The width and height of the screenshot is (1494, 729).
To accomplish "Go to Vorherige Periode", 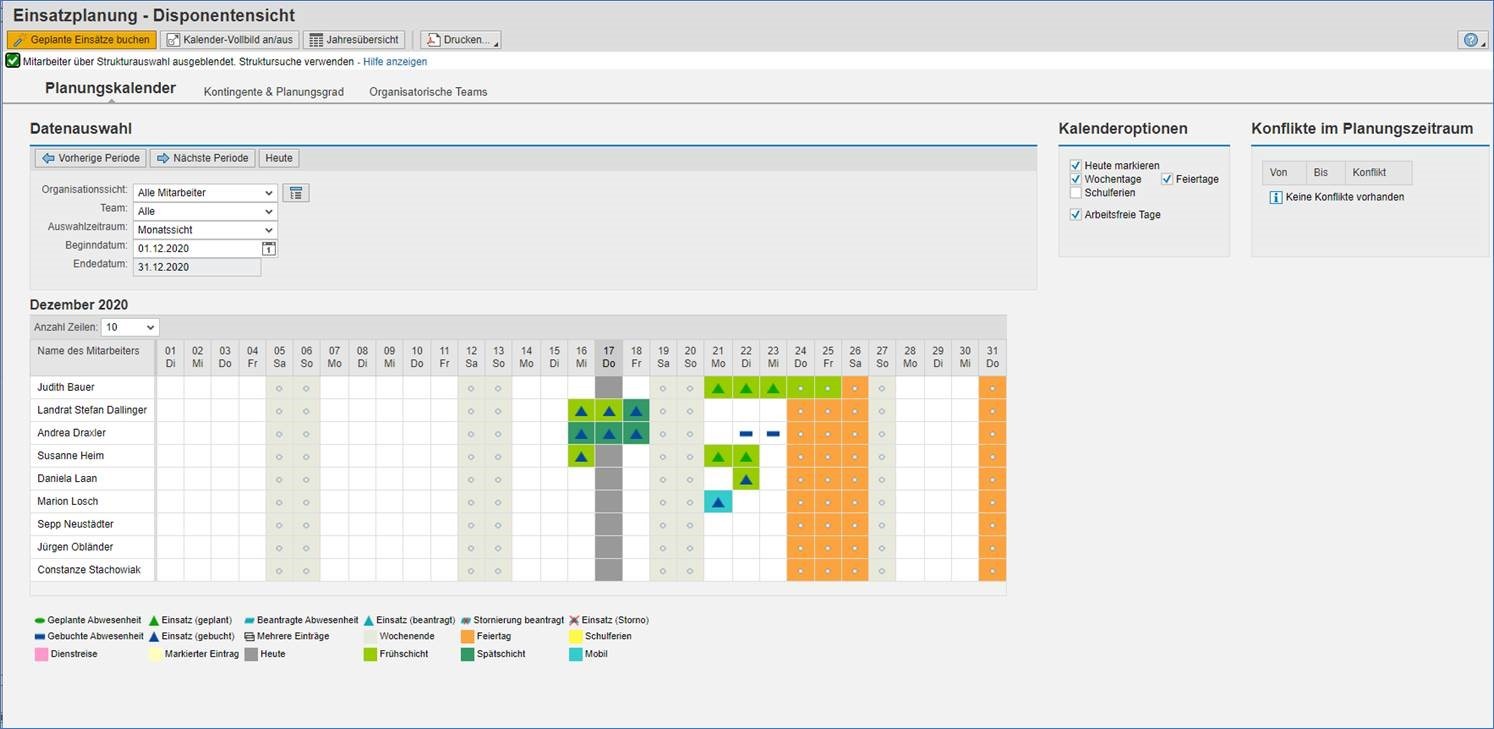I will pos(91,158).
